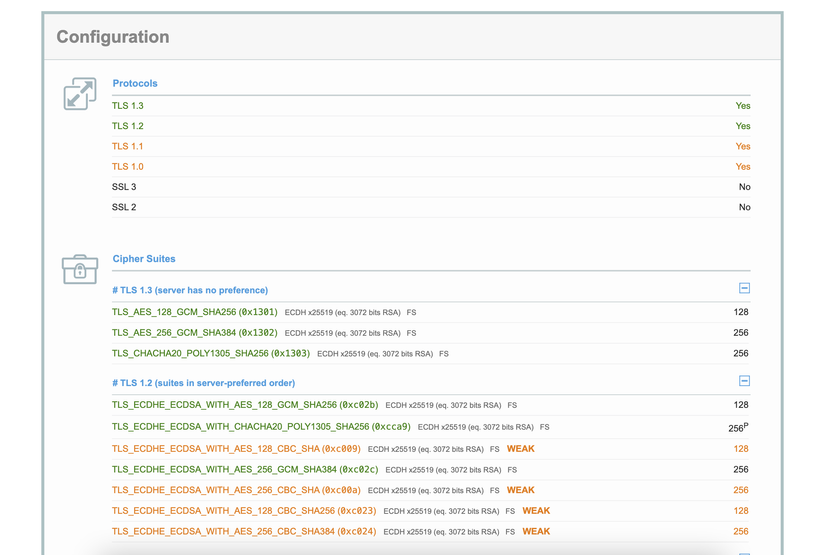Click the orange 128 value on the 0xc009 row
This screenshot has width=825, height=555.
(x=741, y=449)
